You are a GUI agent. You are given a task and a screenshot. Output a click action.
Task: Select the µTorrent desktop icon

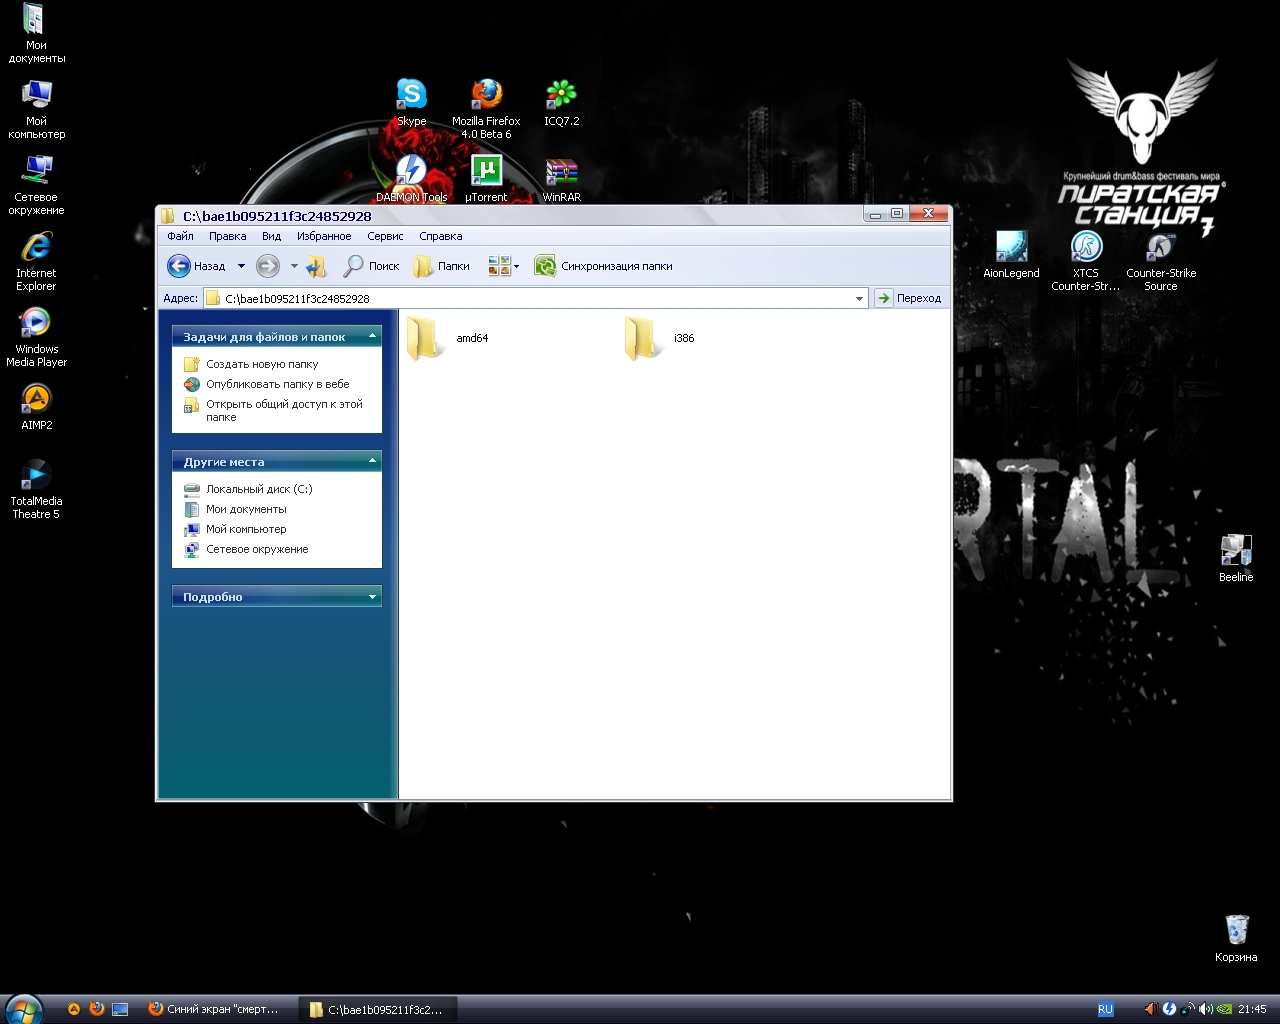coord(486,178)
